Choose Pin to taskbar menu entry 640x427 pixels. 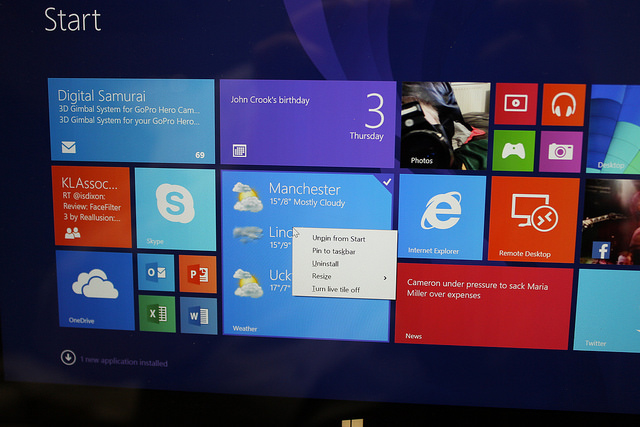pos(333,251)
